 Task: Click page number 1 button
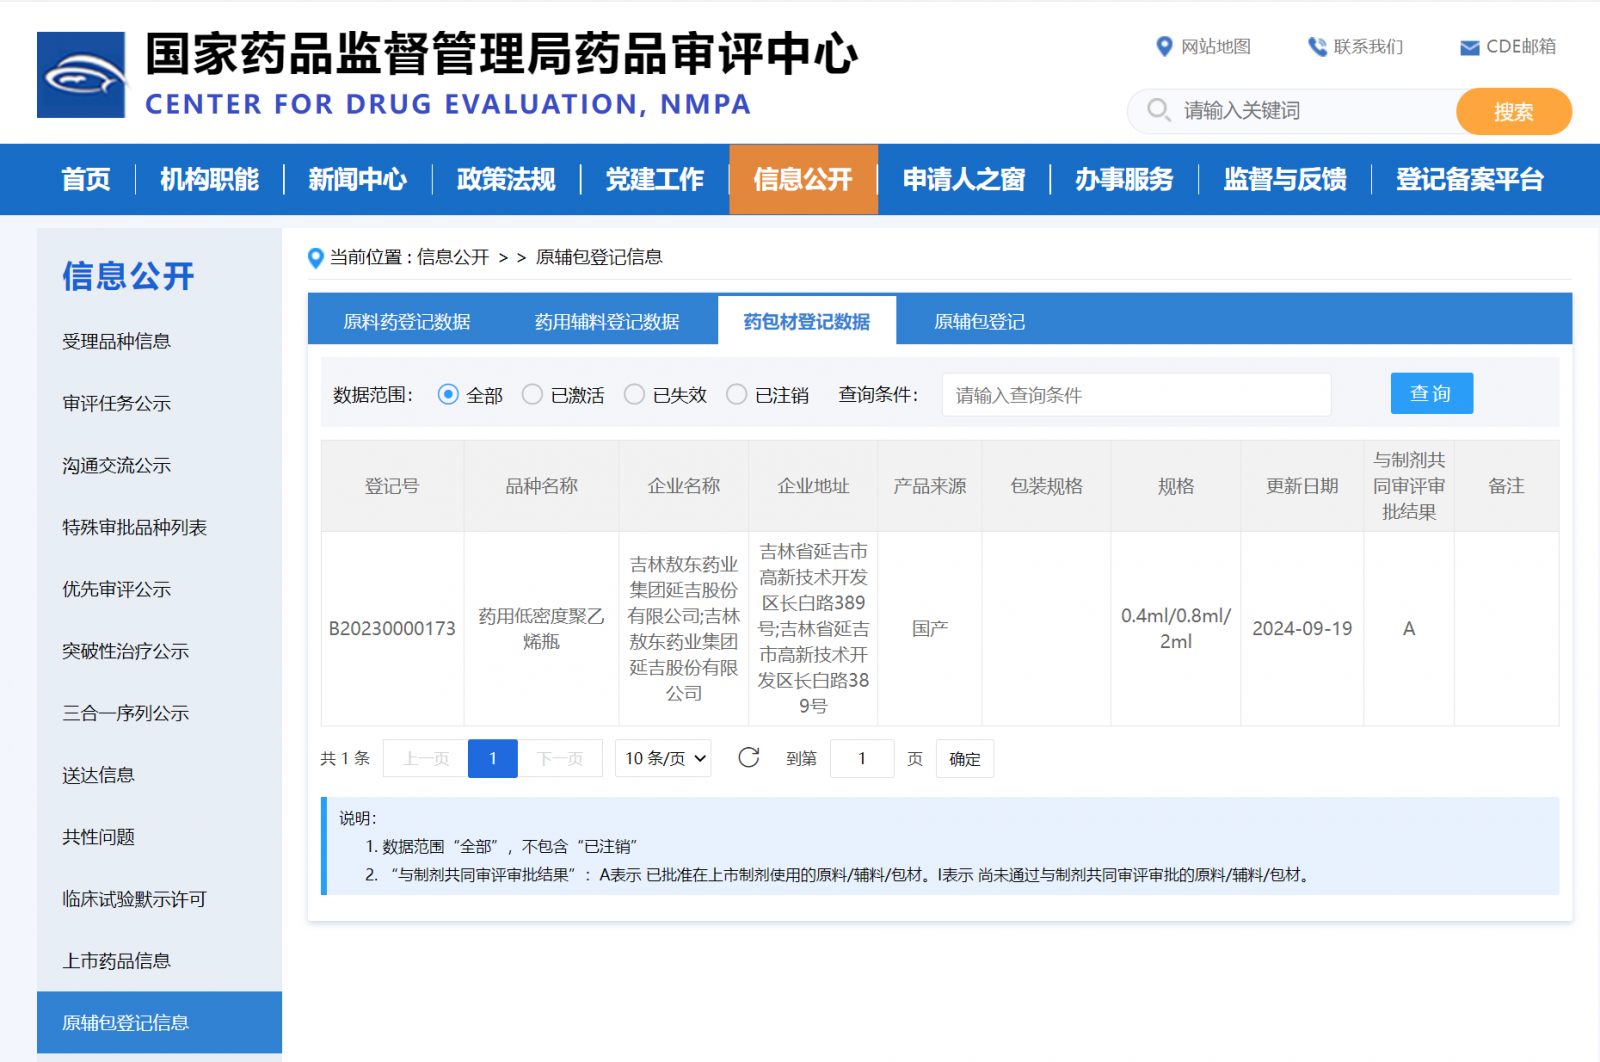(493, 758)
